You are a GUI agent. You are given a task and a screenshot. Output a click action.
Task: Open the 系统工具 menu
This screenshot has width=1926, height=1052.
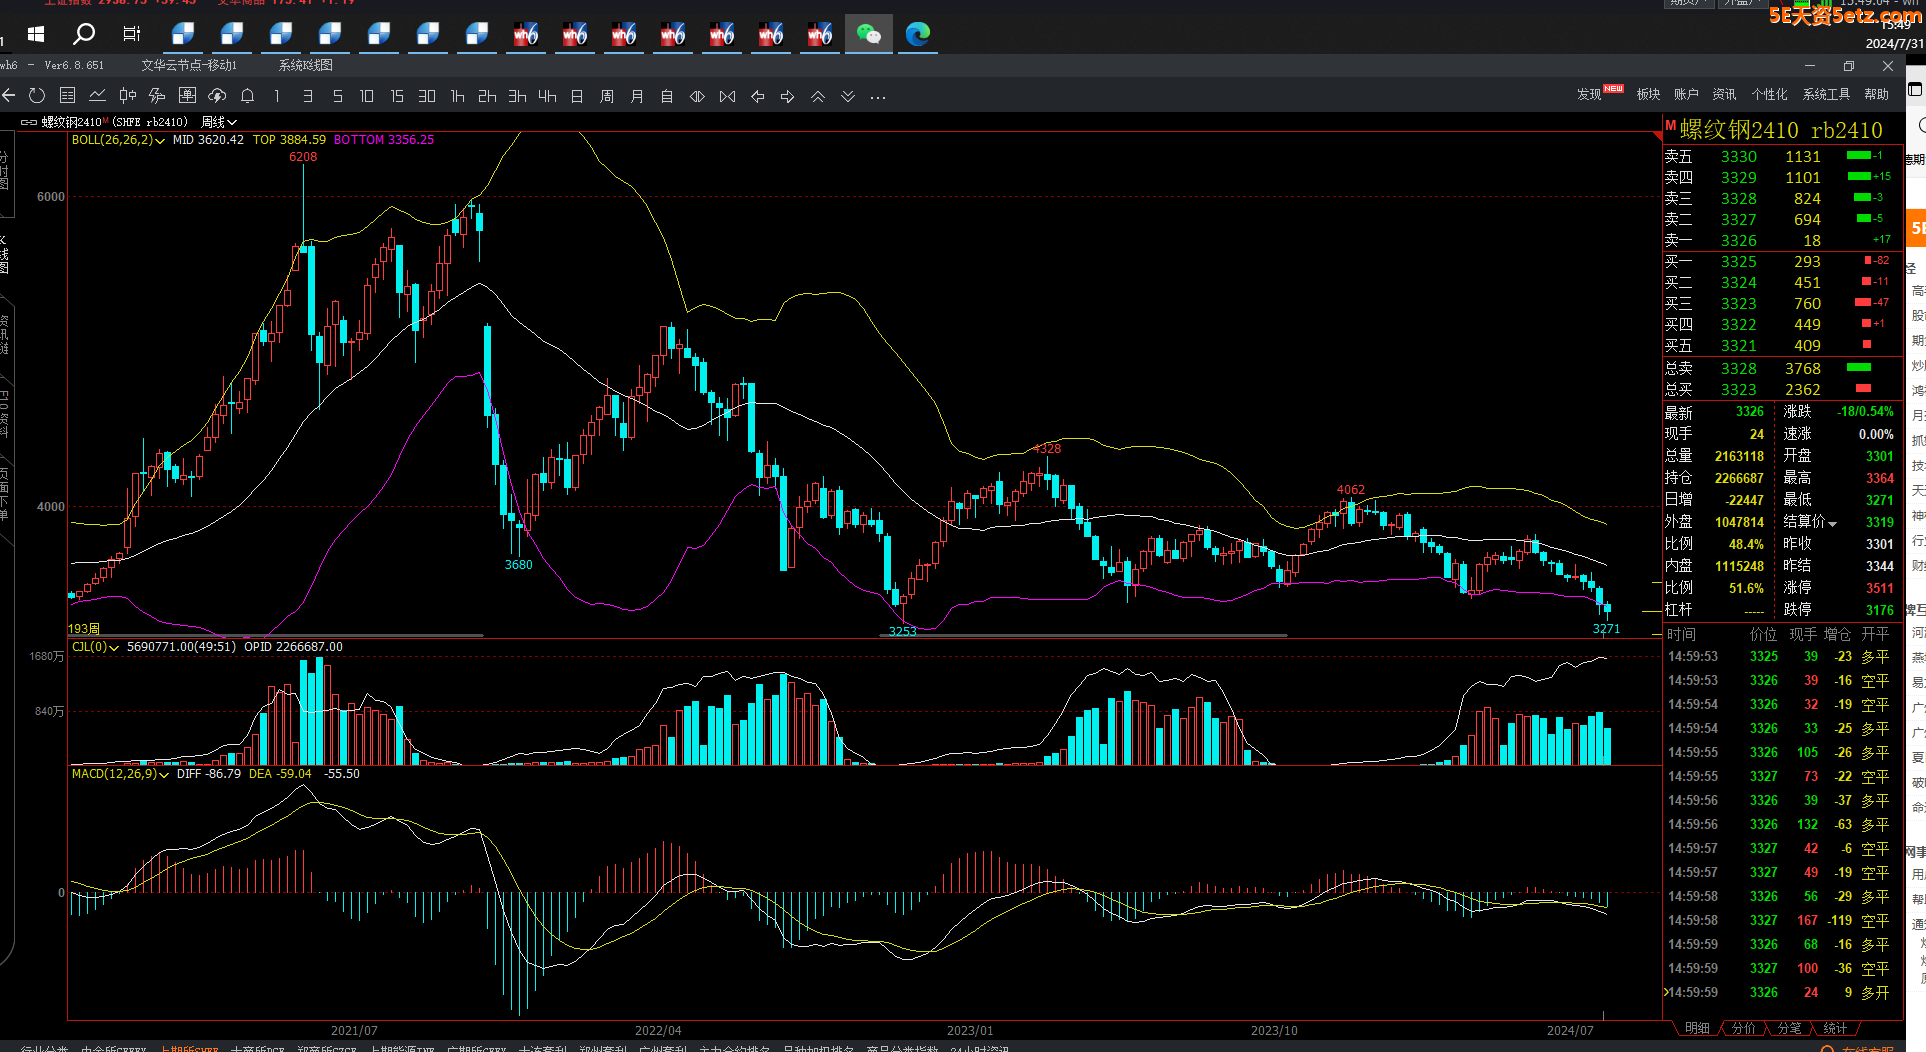[1826, 94]
